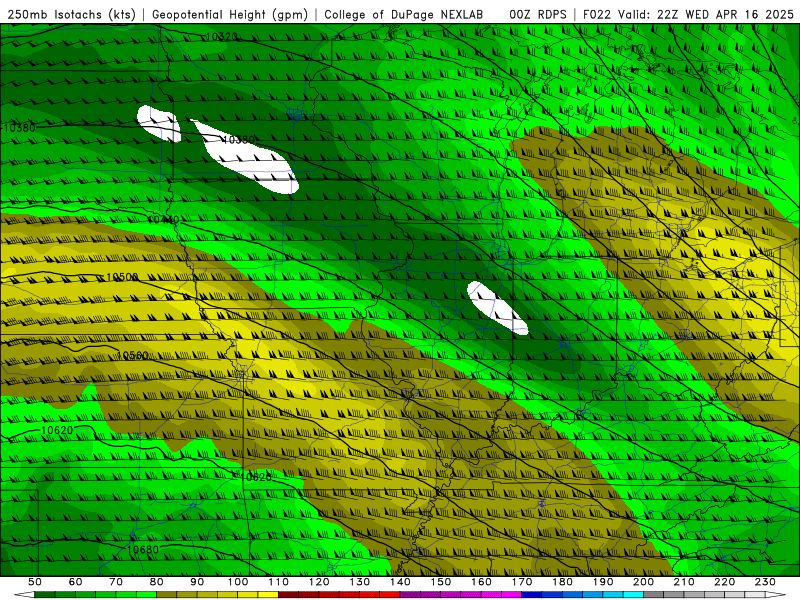This screenshot has height=600, width=800.
Task: Click the 230 value on the color scale
Action: 765,582
